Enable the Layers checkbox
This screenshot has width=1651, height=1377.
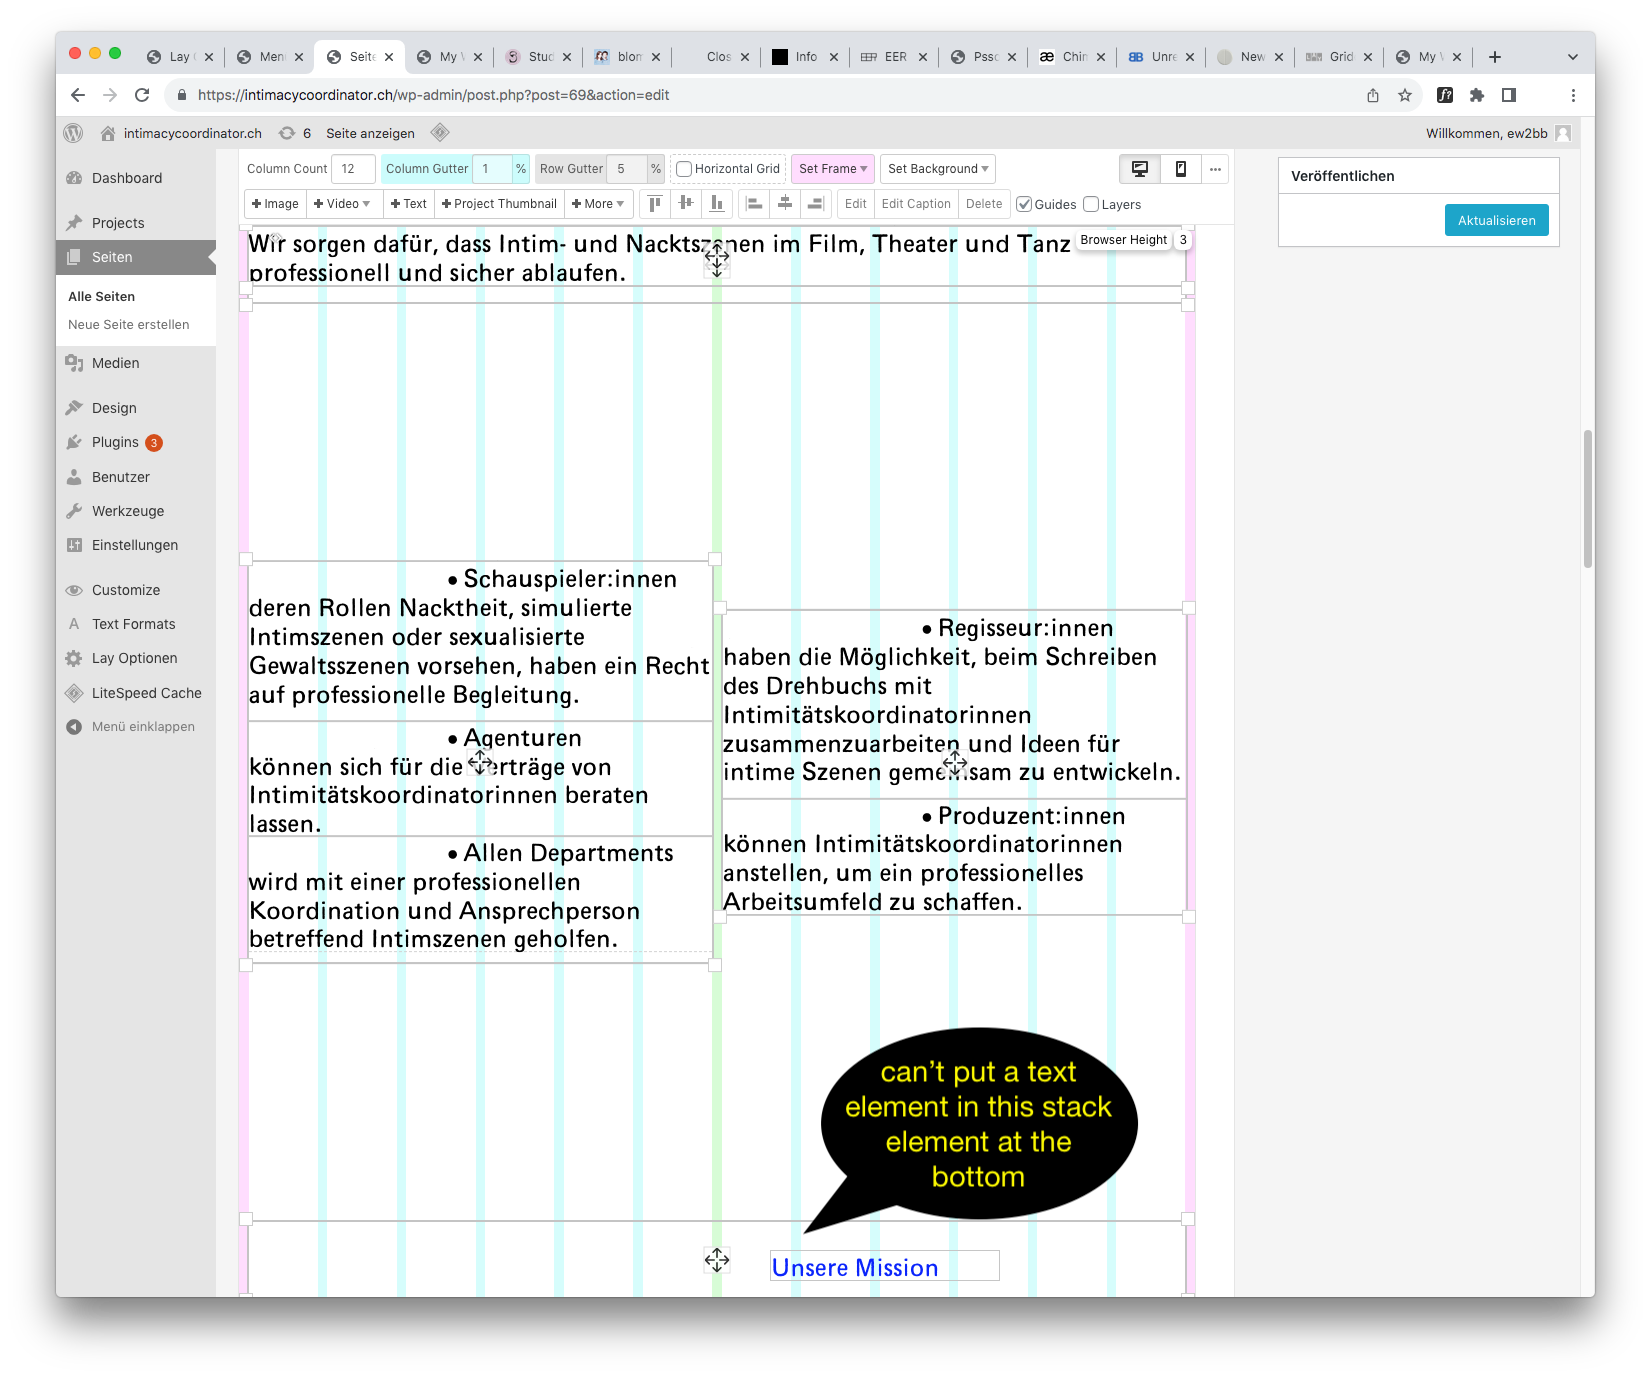point(1091,204)
